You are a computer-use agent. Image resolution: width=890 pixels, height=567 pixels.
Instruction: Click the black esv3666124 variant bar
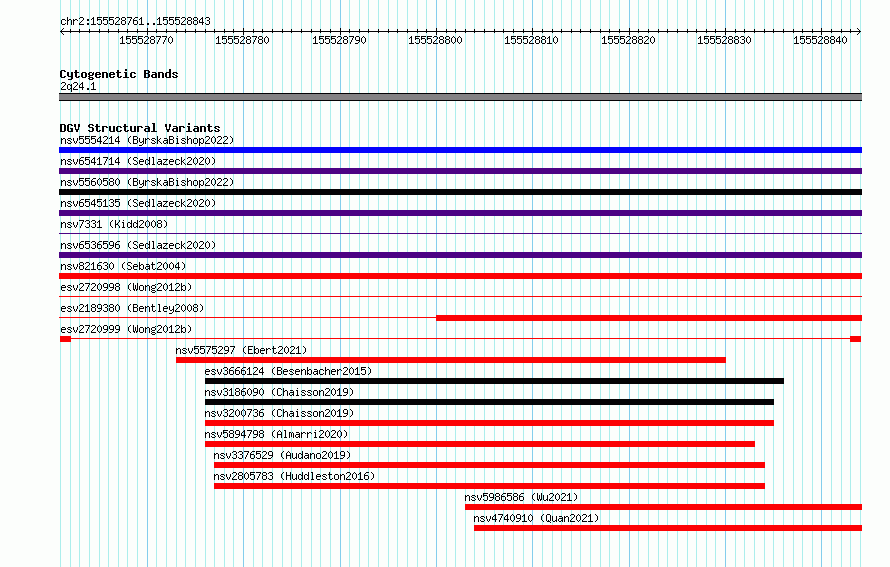point(494,381)
